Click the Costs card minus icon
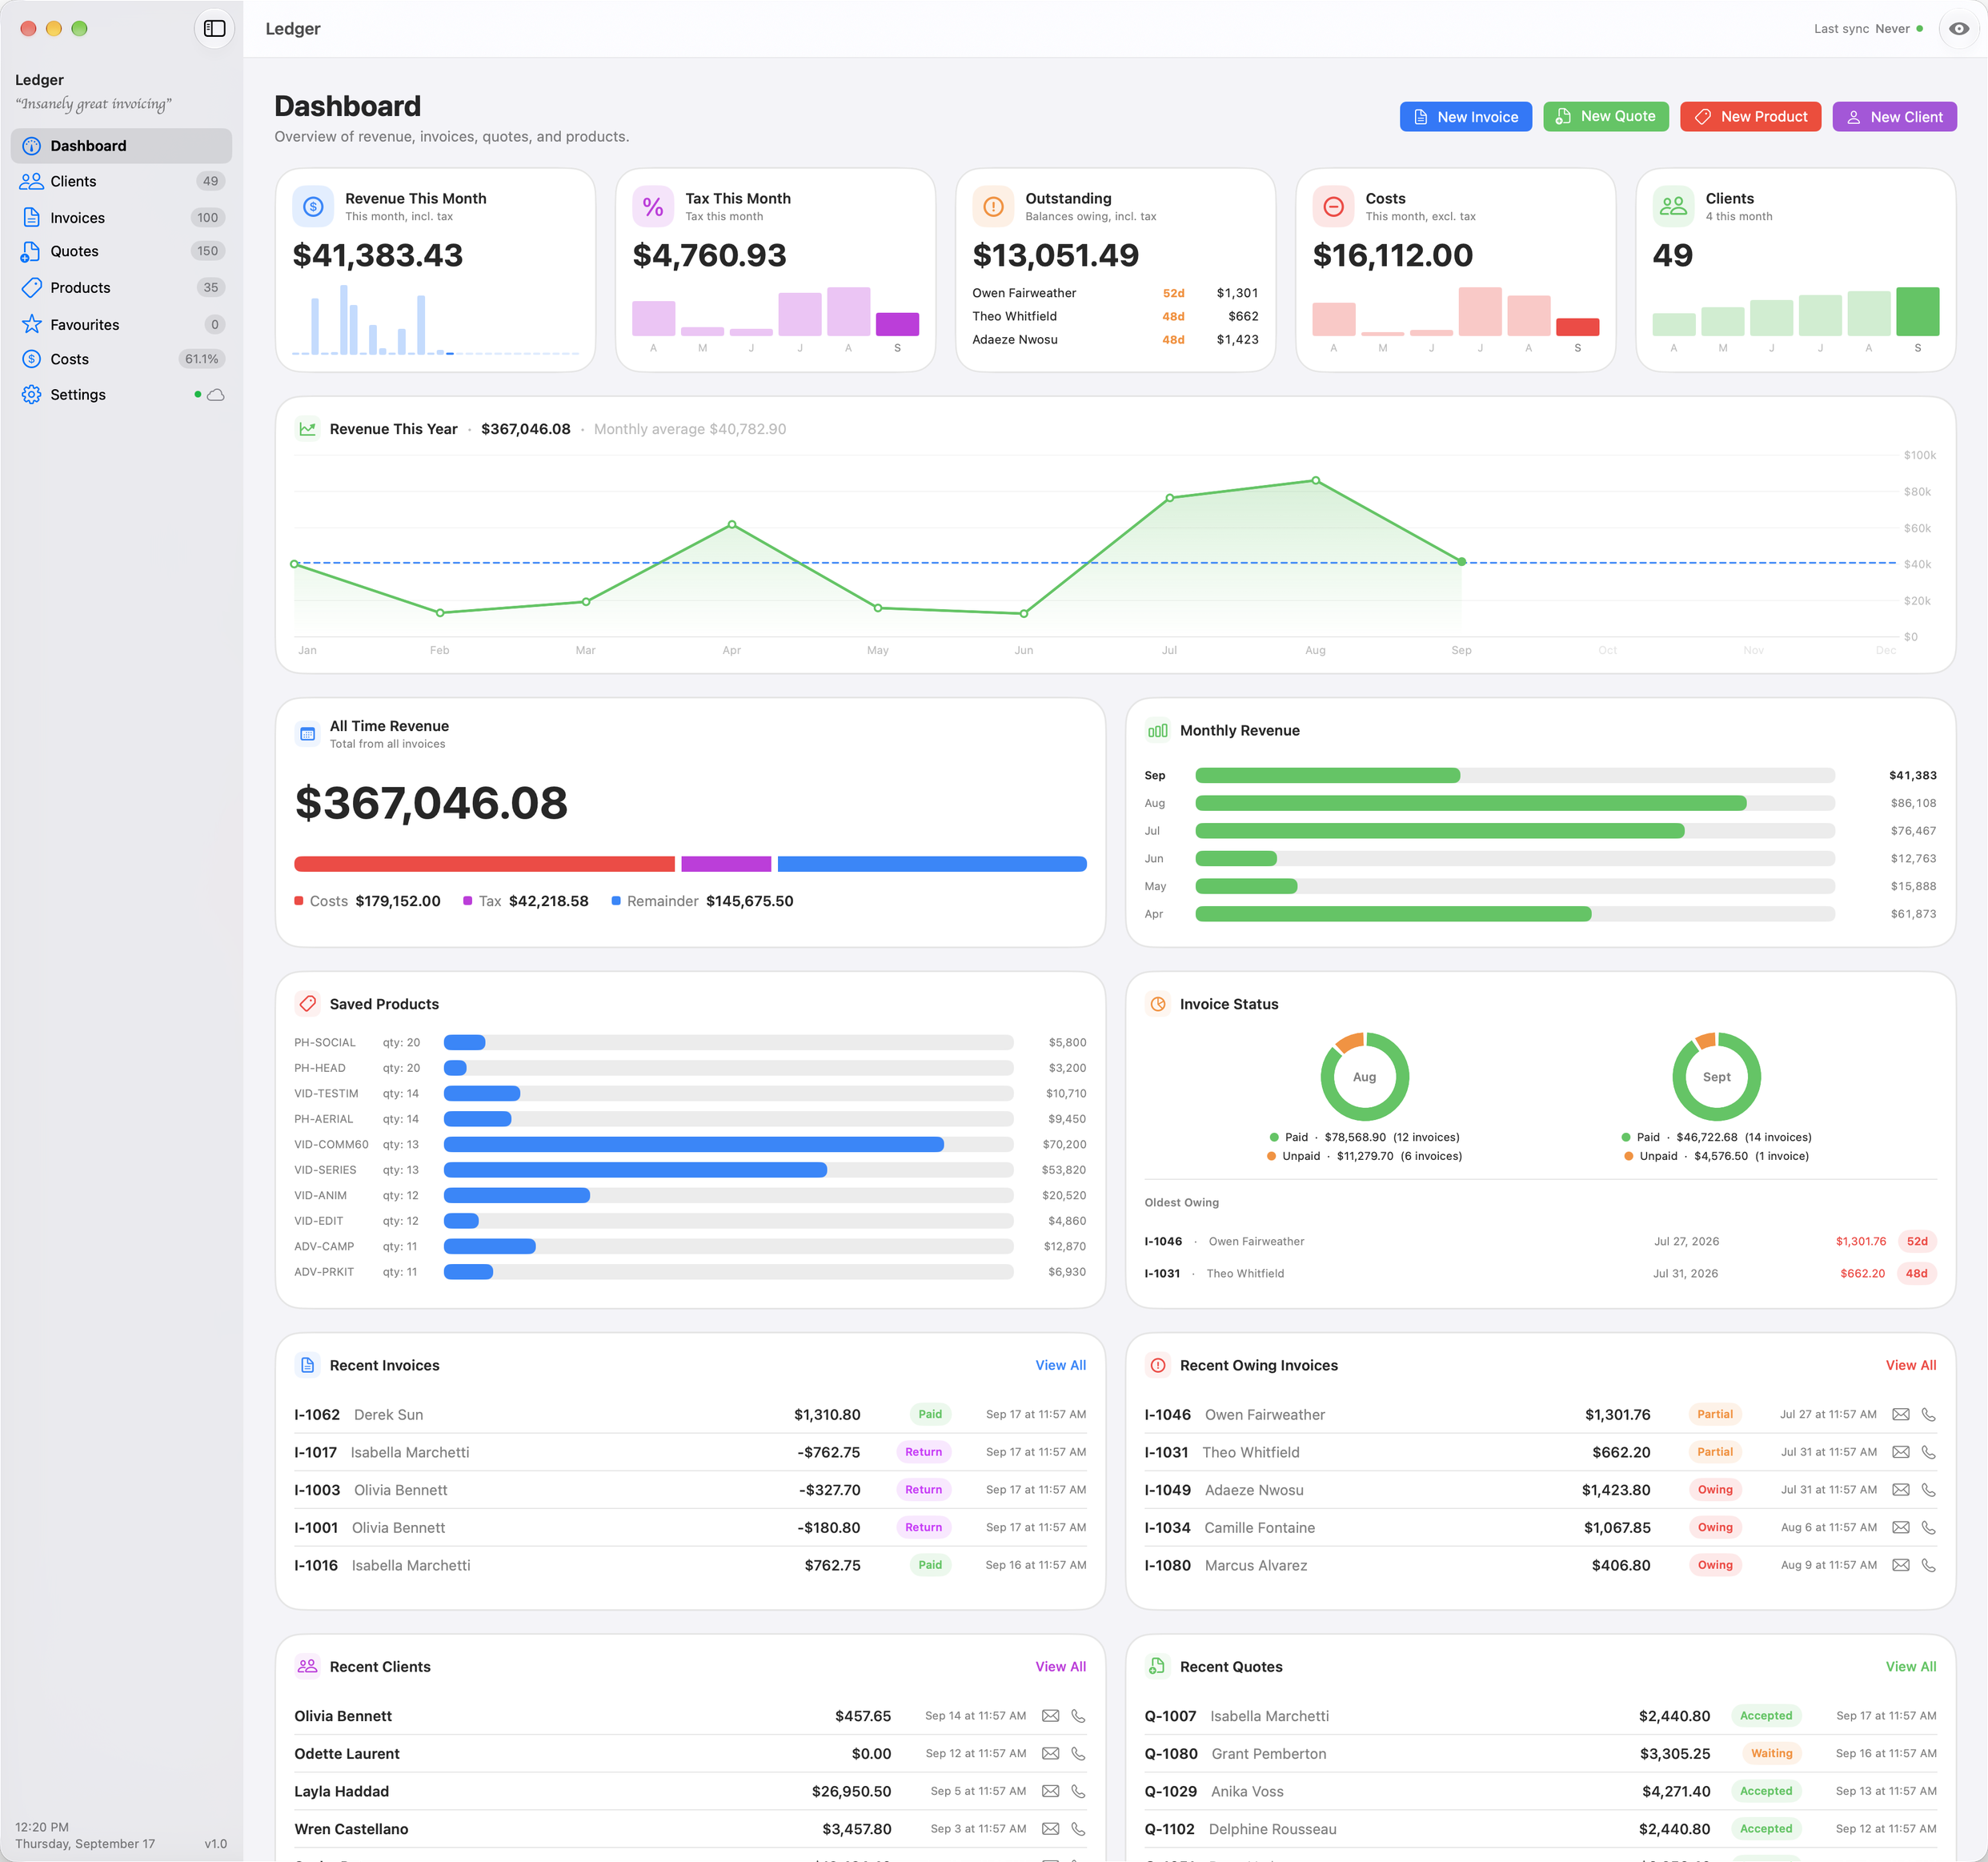This screenshot has width=1988, height=1862. 1333,207
